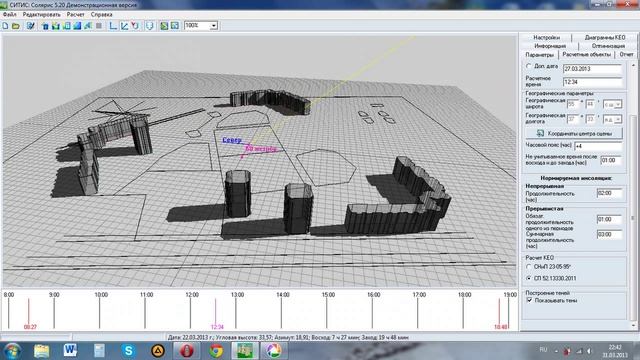This screenshot has width=640, height=360.
Task: Switch to the Отчет tab
Action: pos(626,54)
